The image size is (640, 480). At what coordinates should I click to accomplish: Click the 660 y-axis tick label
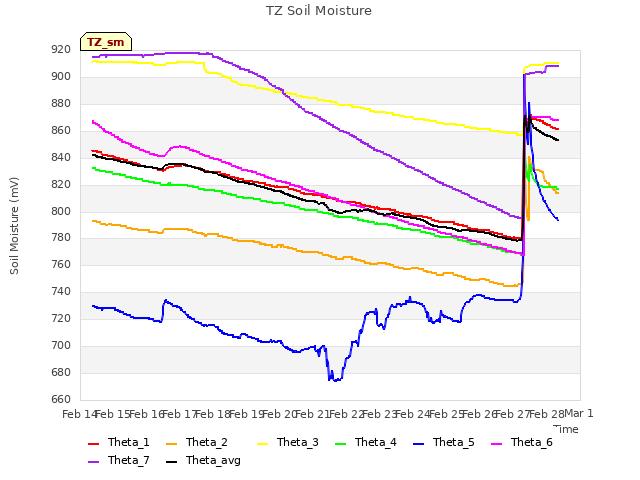pyautogui.click(x=61, y=399)
